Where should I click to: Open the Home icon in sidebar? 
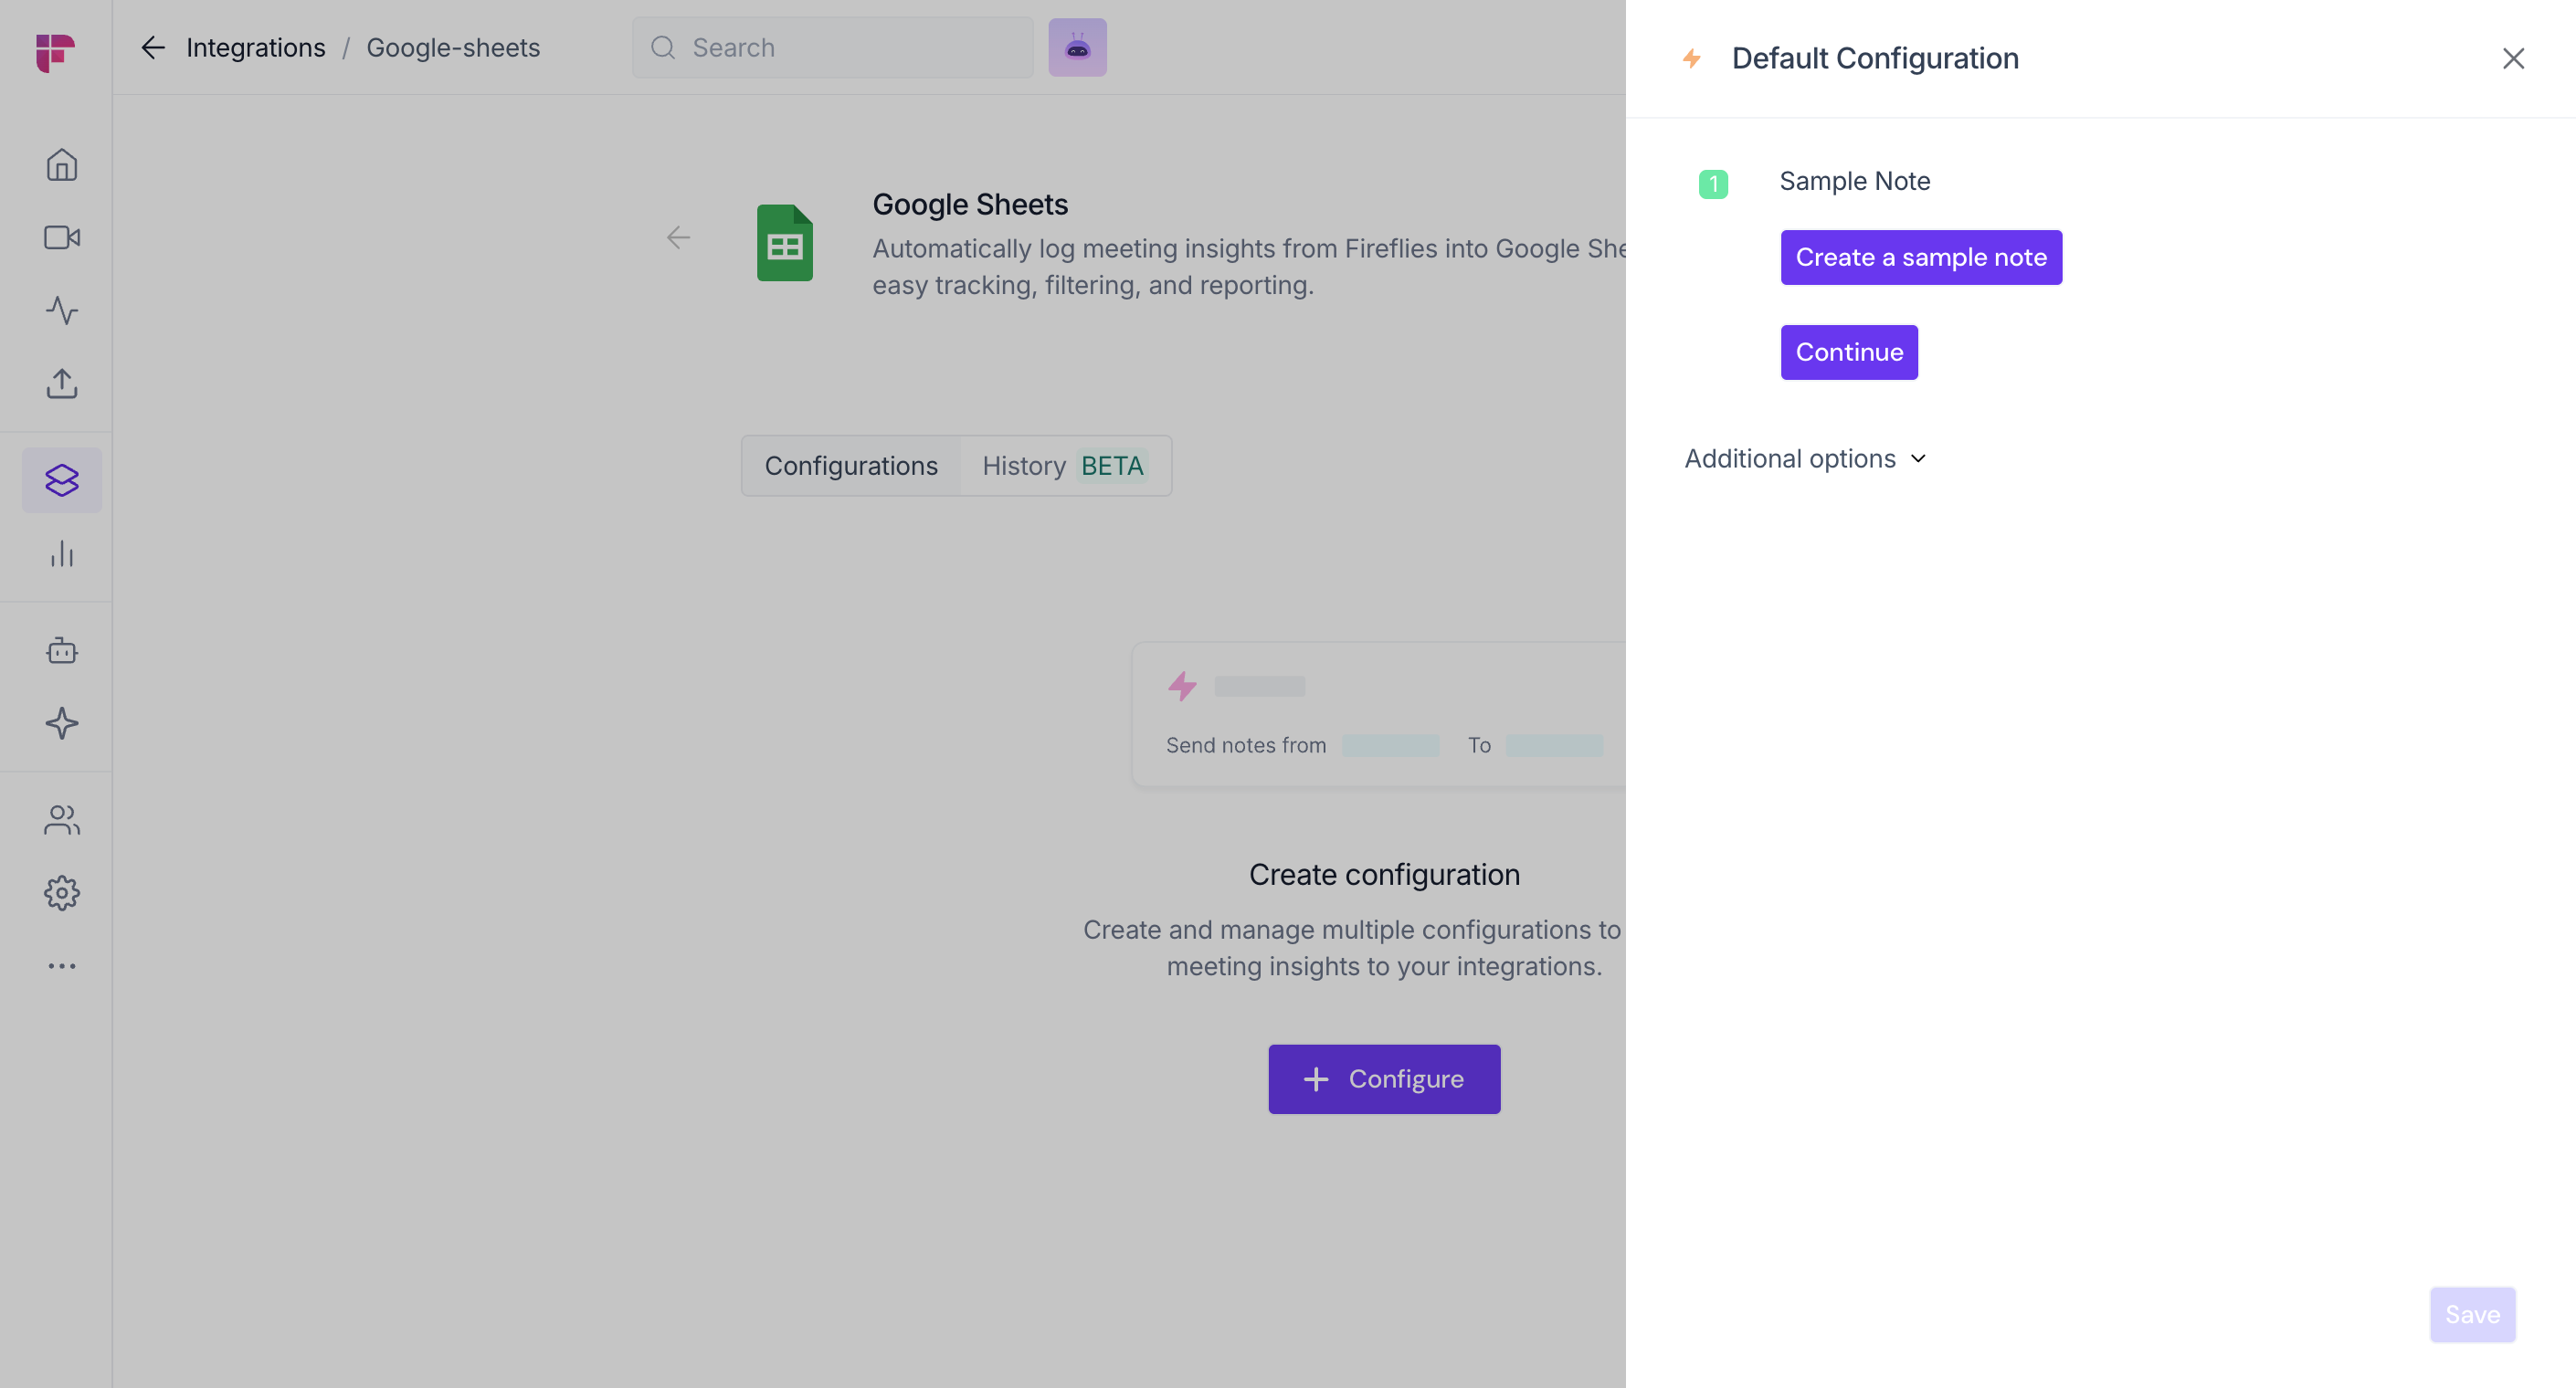coord(62,165)
